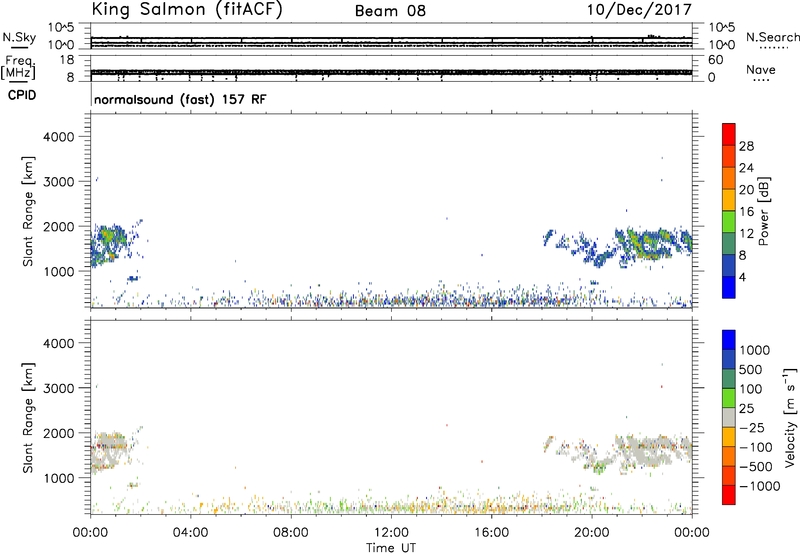
Task: Click the date 10/Dec/2017
Action: coord(639,10)
